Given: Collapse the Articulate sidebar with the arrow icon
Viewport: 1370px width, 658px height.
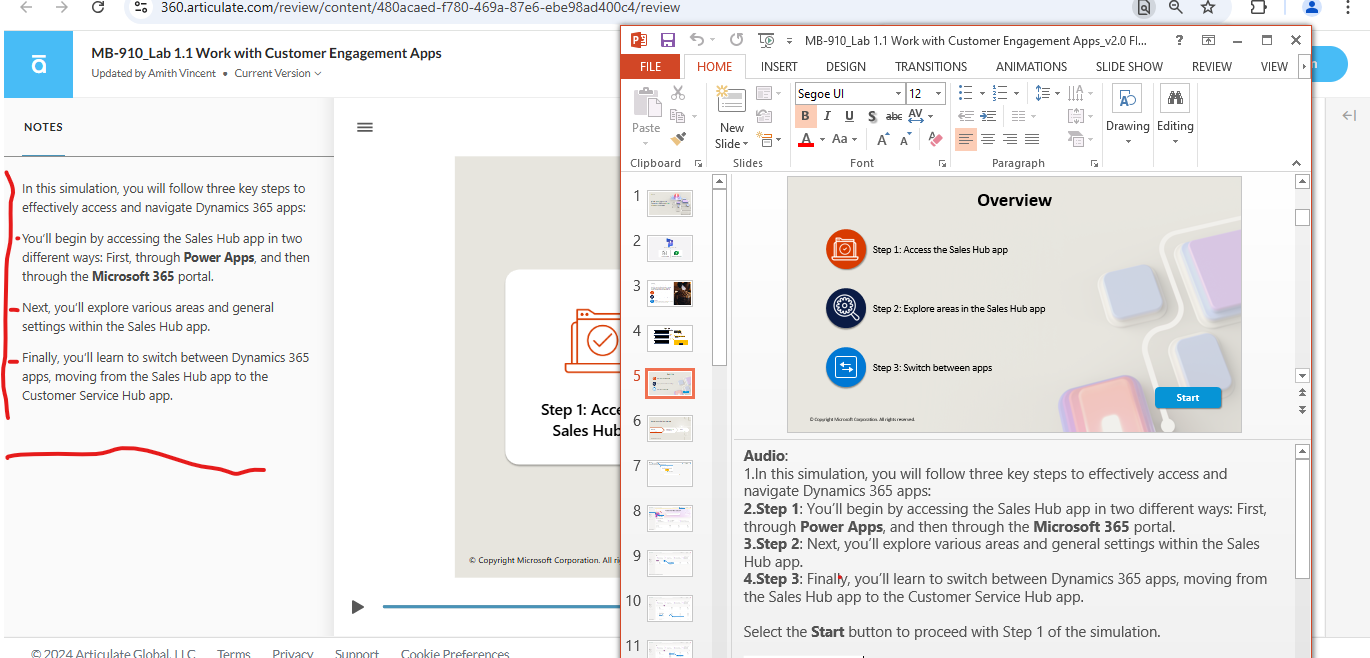Looking at the screenshot, I should click(x=1349, y=116).
